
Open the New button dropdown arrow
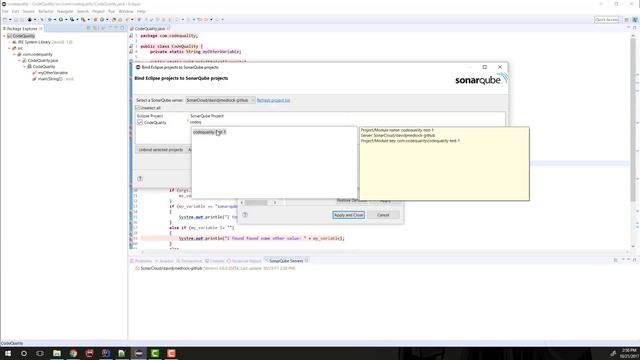[10, 20]
